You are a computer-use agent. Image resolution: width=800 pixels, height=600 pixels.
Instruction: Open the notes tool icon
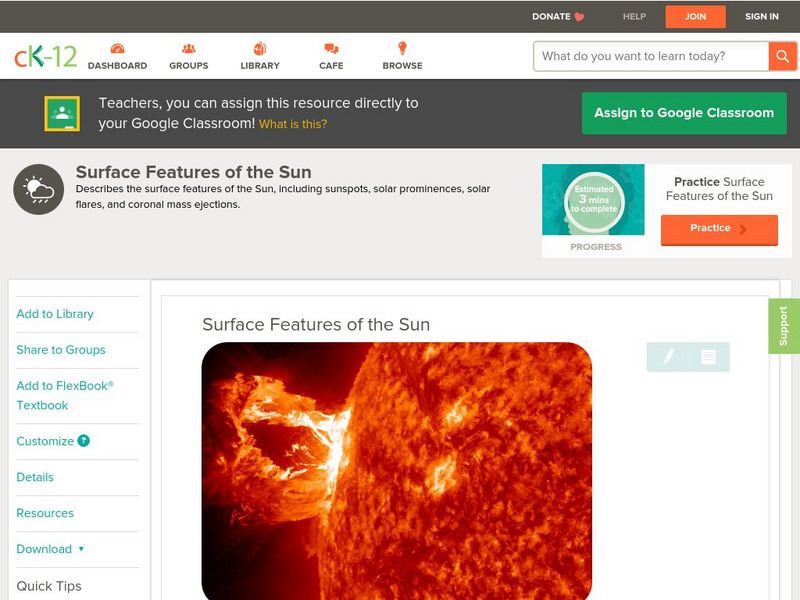coord(708,357)
